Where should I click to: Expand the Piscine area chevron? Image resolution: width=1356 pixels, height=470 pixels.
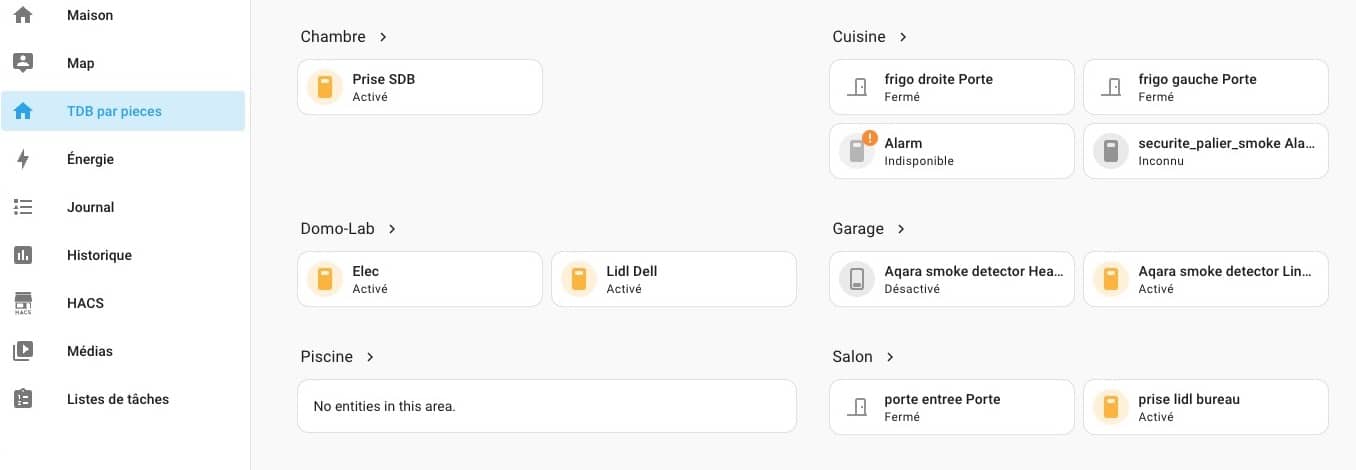370,357
